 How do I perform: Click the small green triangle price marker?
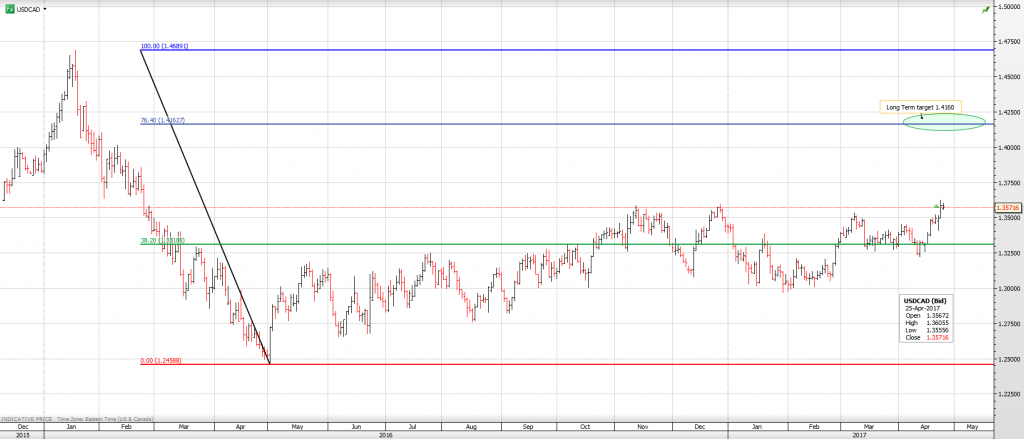coord(935,206)
